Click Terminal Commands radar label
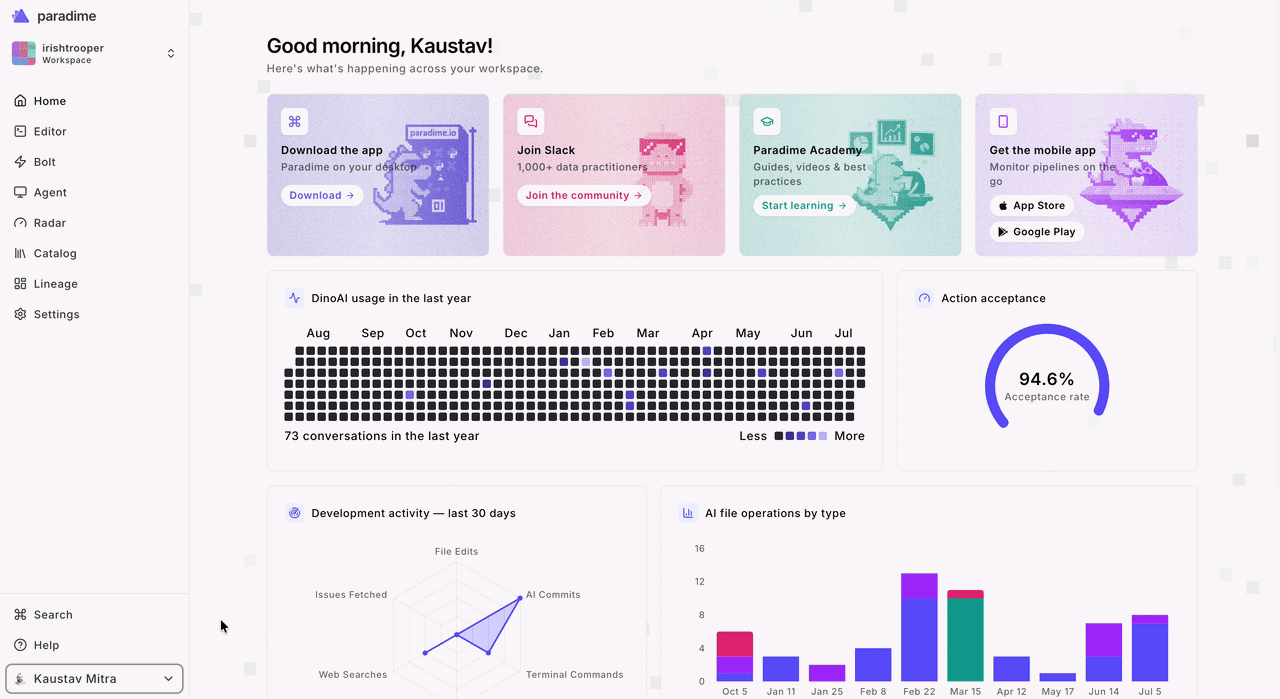Screen dimensions: 1280x699 point(575,675)
